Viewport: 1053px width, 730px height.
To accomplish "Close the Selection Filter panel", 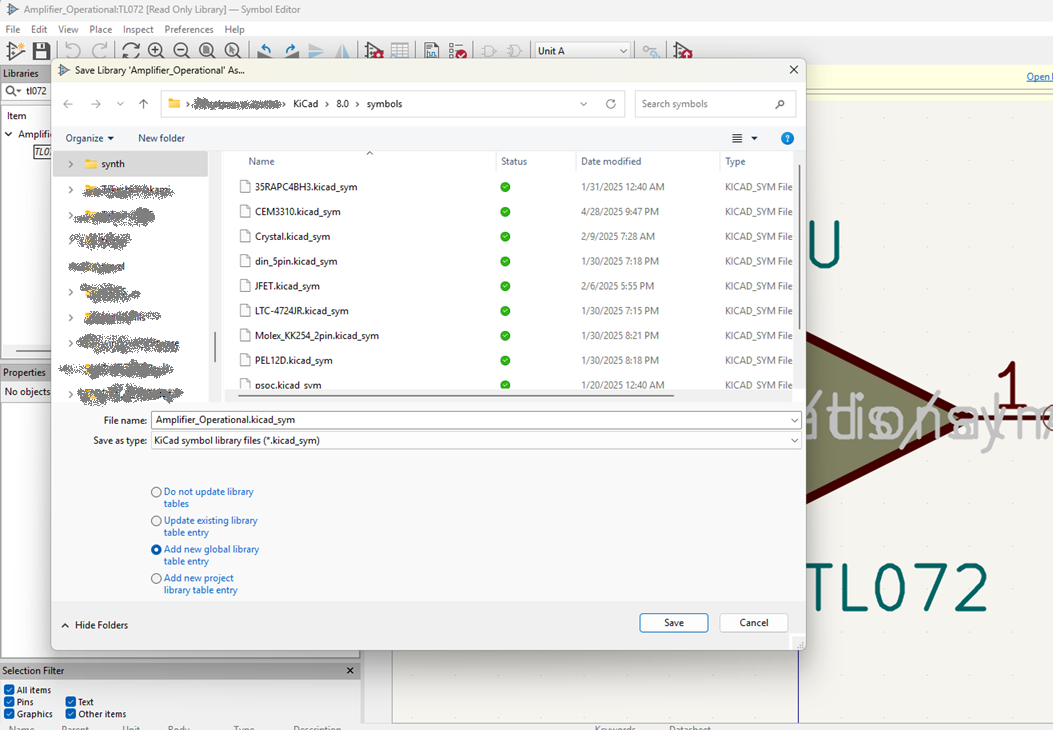I will click(350, 670).
